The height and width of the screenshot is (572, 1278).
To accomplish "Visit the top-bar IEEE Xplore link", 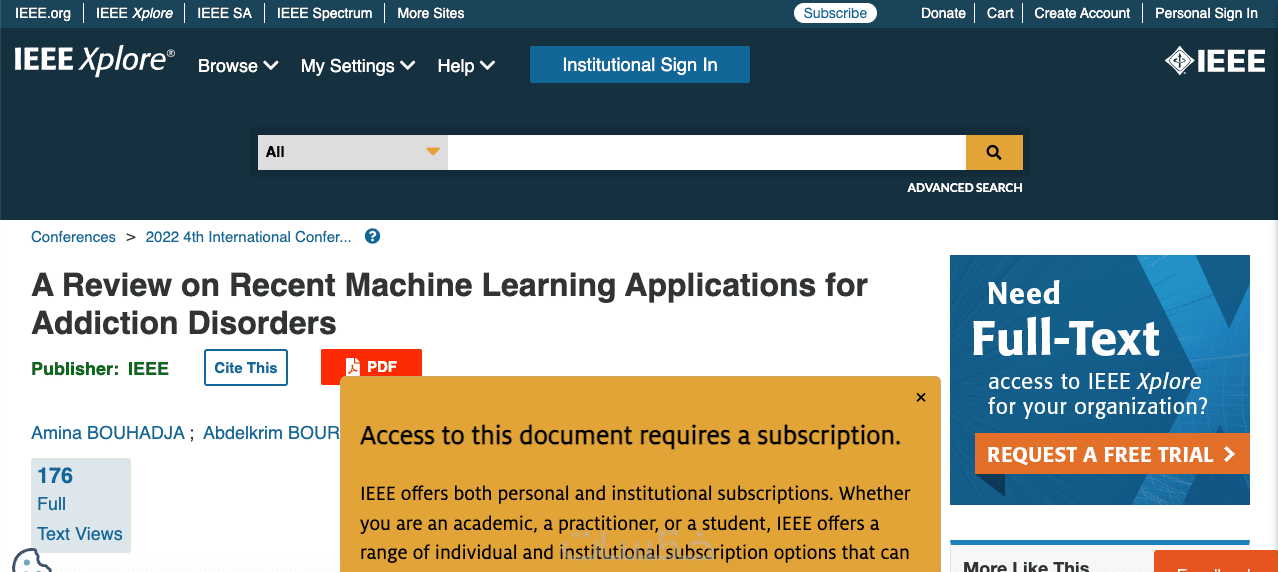I will coord(134,13).
